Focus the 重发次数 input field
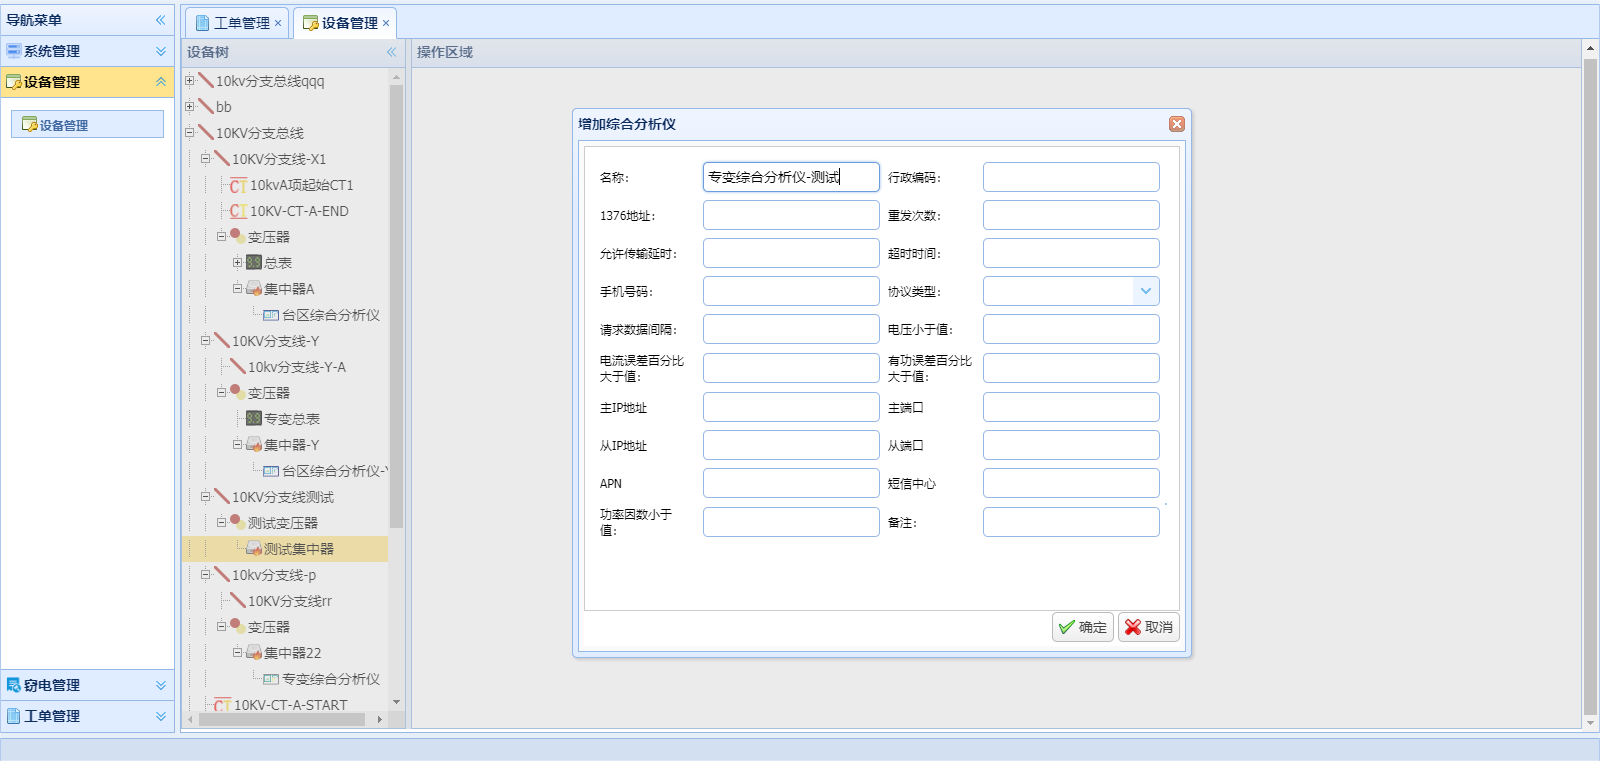 [x=1071, y=215]
